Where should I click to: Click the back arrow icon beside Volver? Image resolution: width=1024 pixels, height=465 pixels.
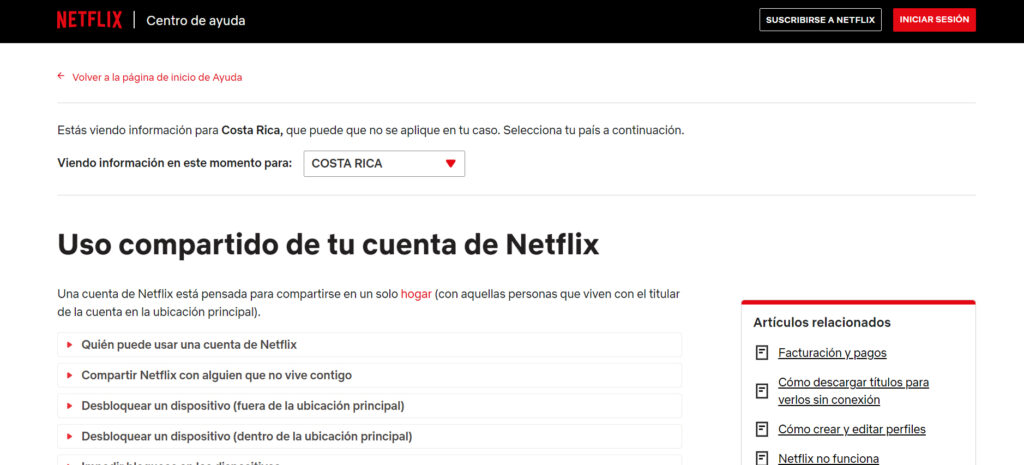click(61, 76)
